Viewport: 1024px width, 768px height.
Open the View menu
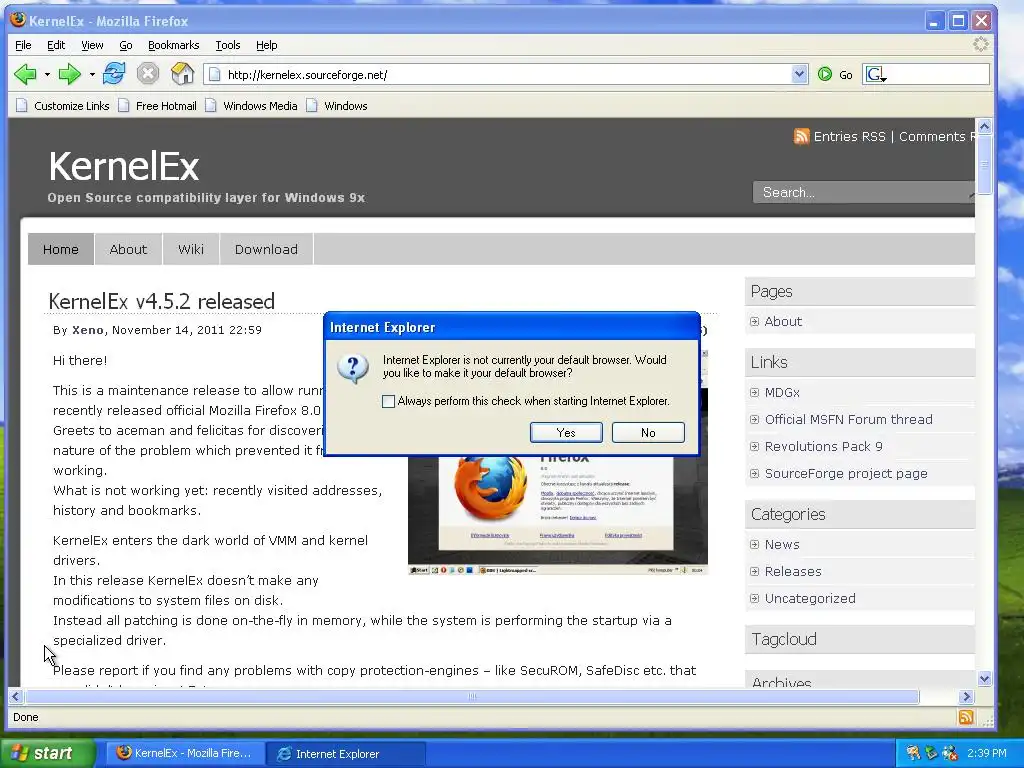92,45
